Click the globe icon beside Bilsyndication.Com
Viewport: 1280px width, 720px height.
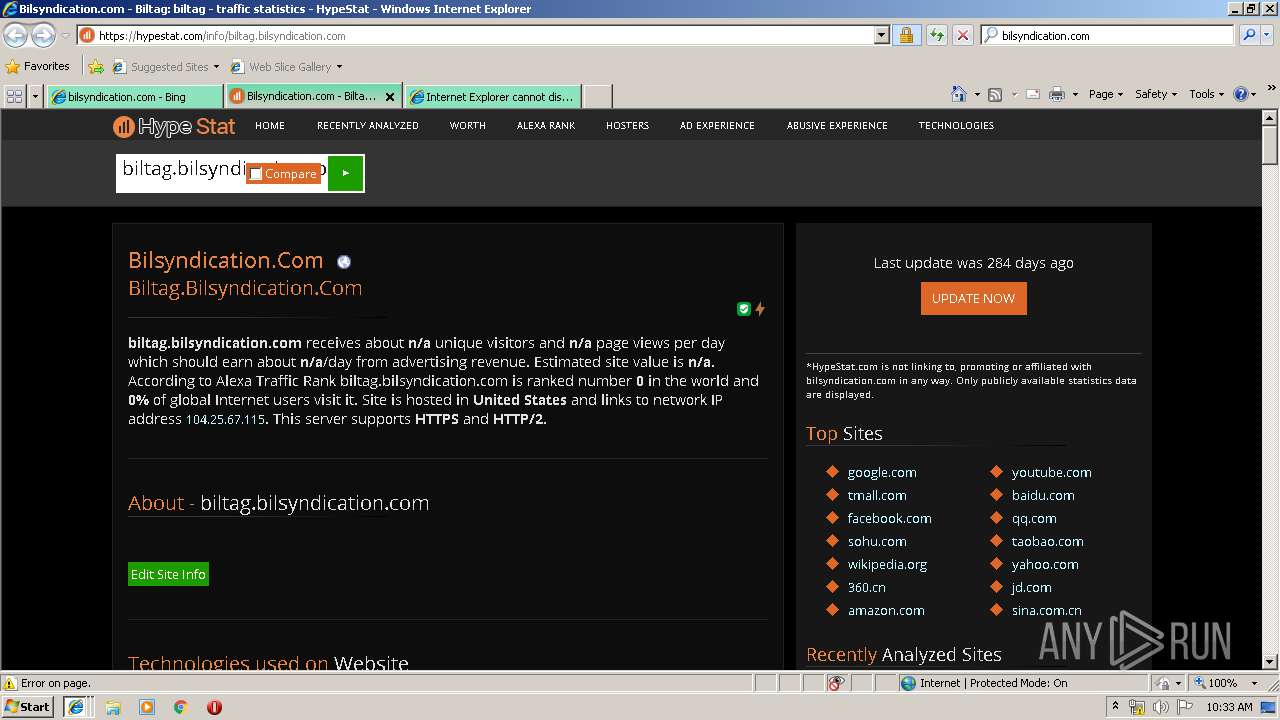coord(344,262)
